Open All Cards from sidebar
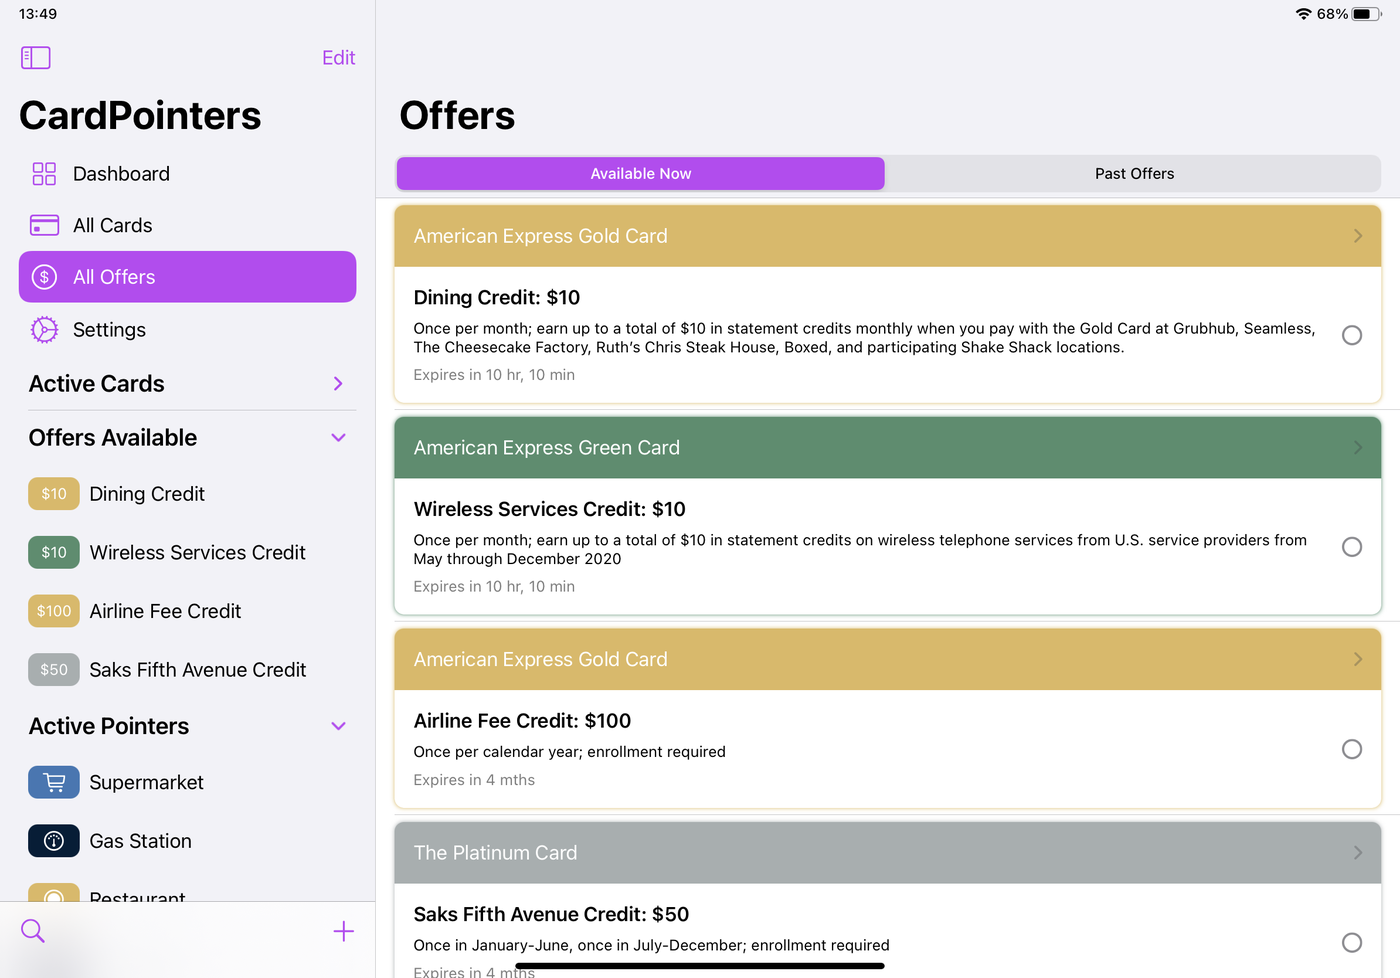 (x=187, y=225)
